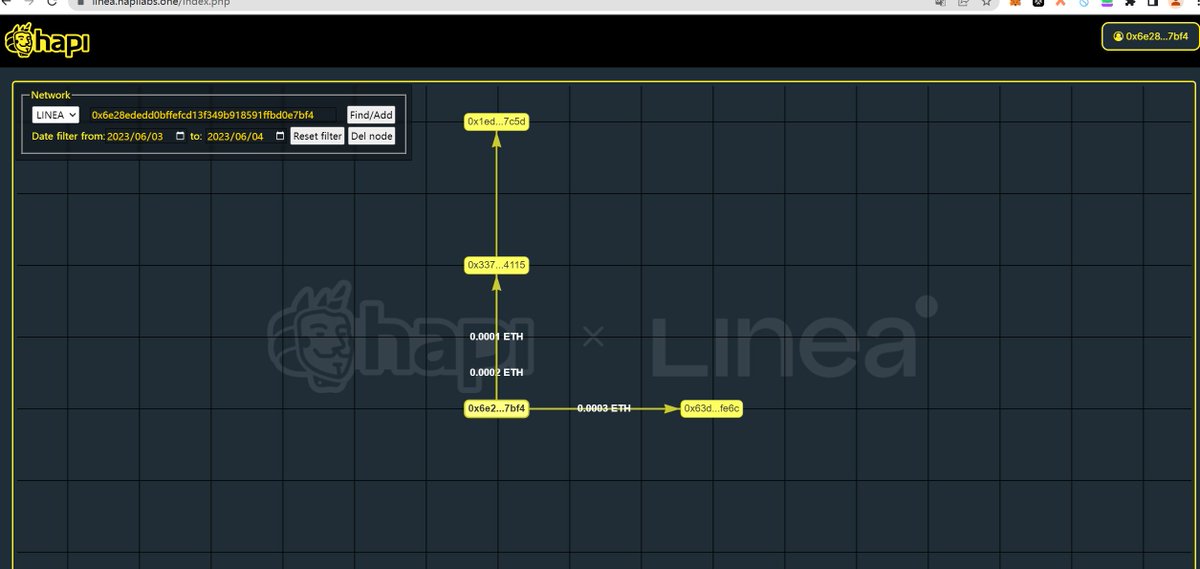Click the browser address bar URL

(160, 4)
